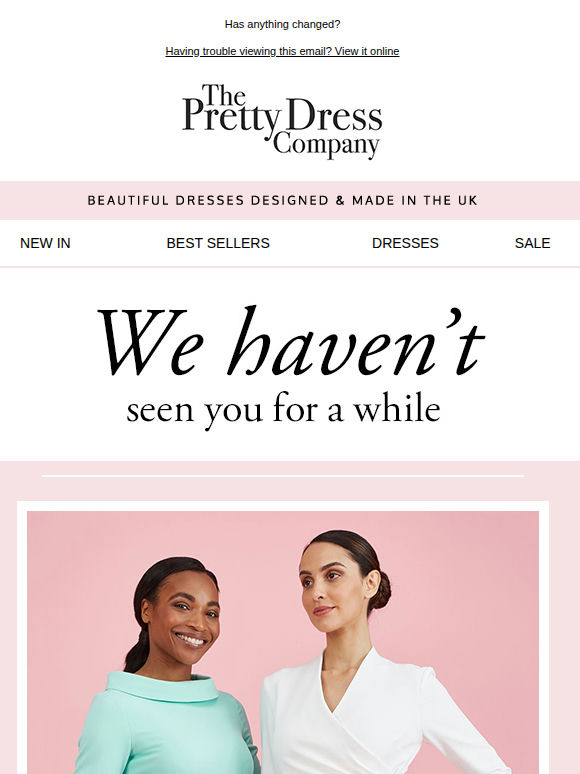
Task: Click the mint dress roll collar
Action: point(163,686)
